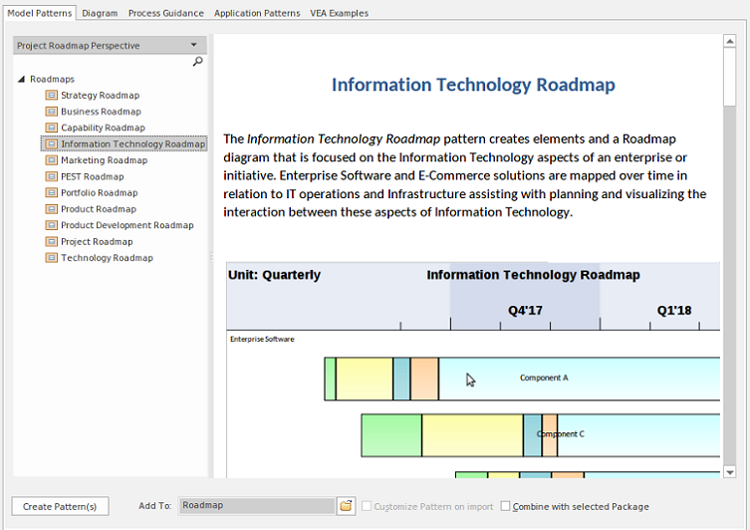This screenshot has height=530, width=750.
Task: Click the search magnifier icon
Action: (197, 62)
